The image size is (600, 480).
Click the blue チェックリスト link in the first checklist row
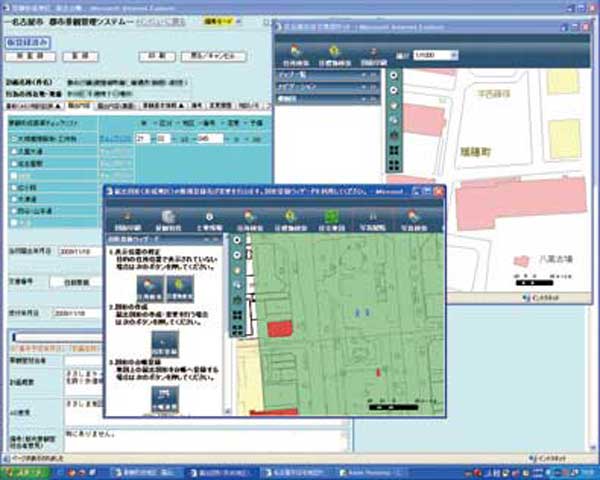pos(116,139)
